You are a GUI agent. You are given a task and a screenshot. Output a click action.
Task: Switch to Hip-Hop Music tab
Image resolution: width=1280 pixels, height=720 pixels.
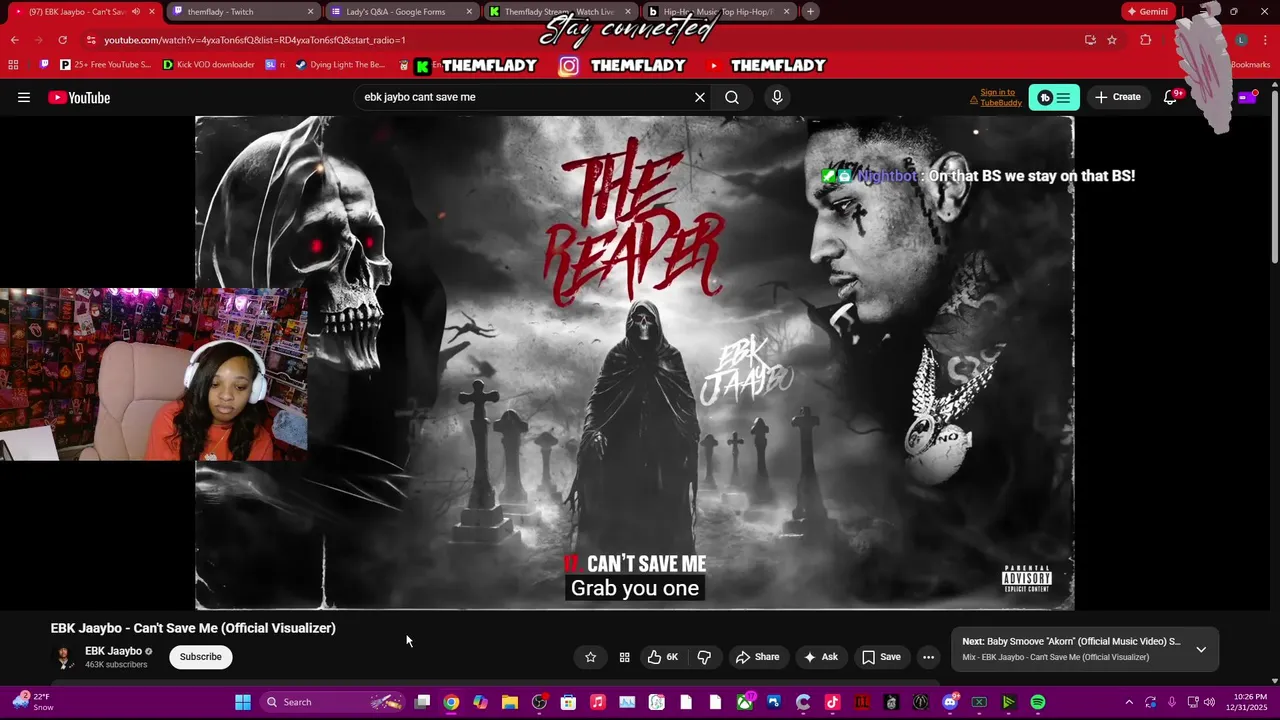tap(717, 12)
